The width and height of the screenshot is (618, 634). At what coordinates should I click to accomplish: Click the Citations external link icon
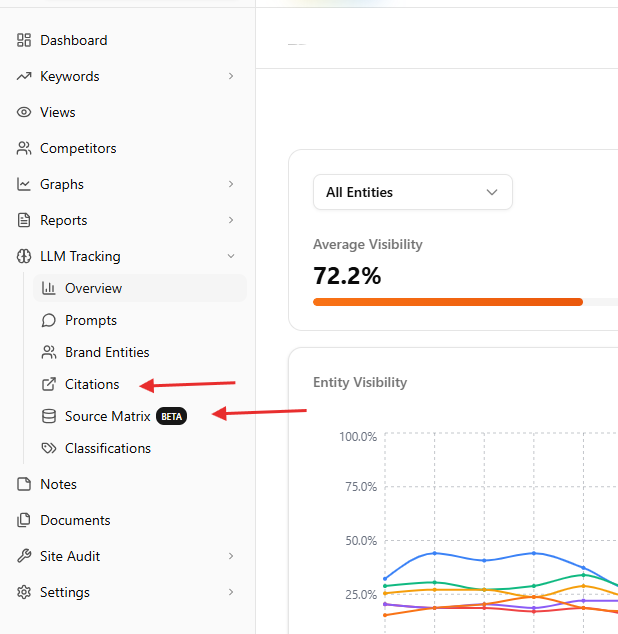coord(48,384)
